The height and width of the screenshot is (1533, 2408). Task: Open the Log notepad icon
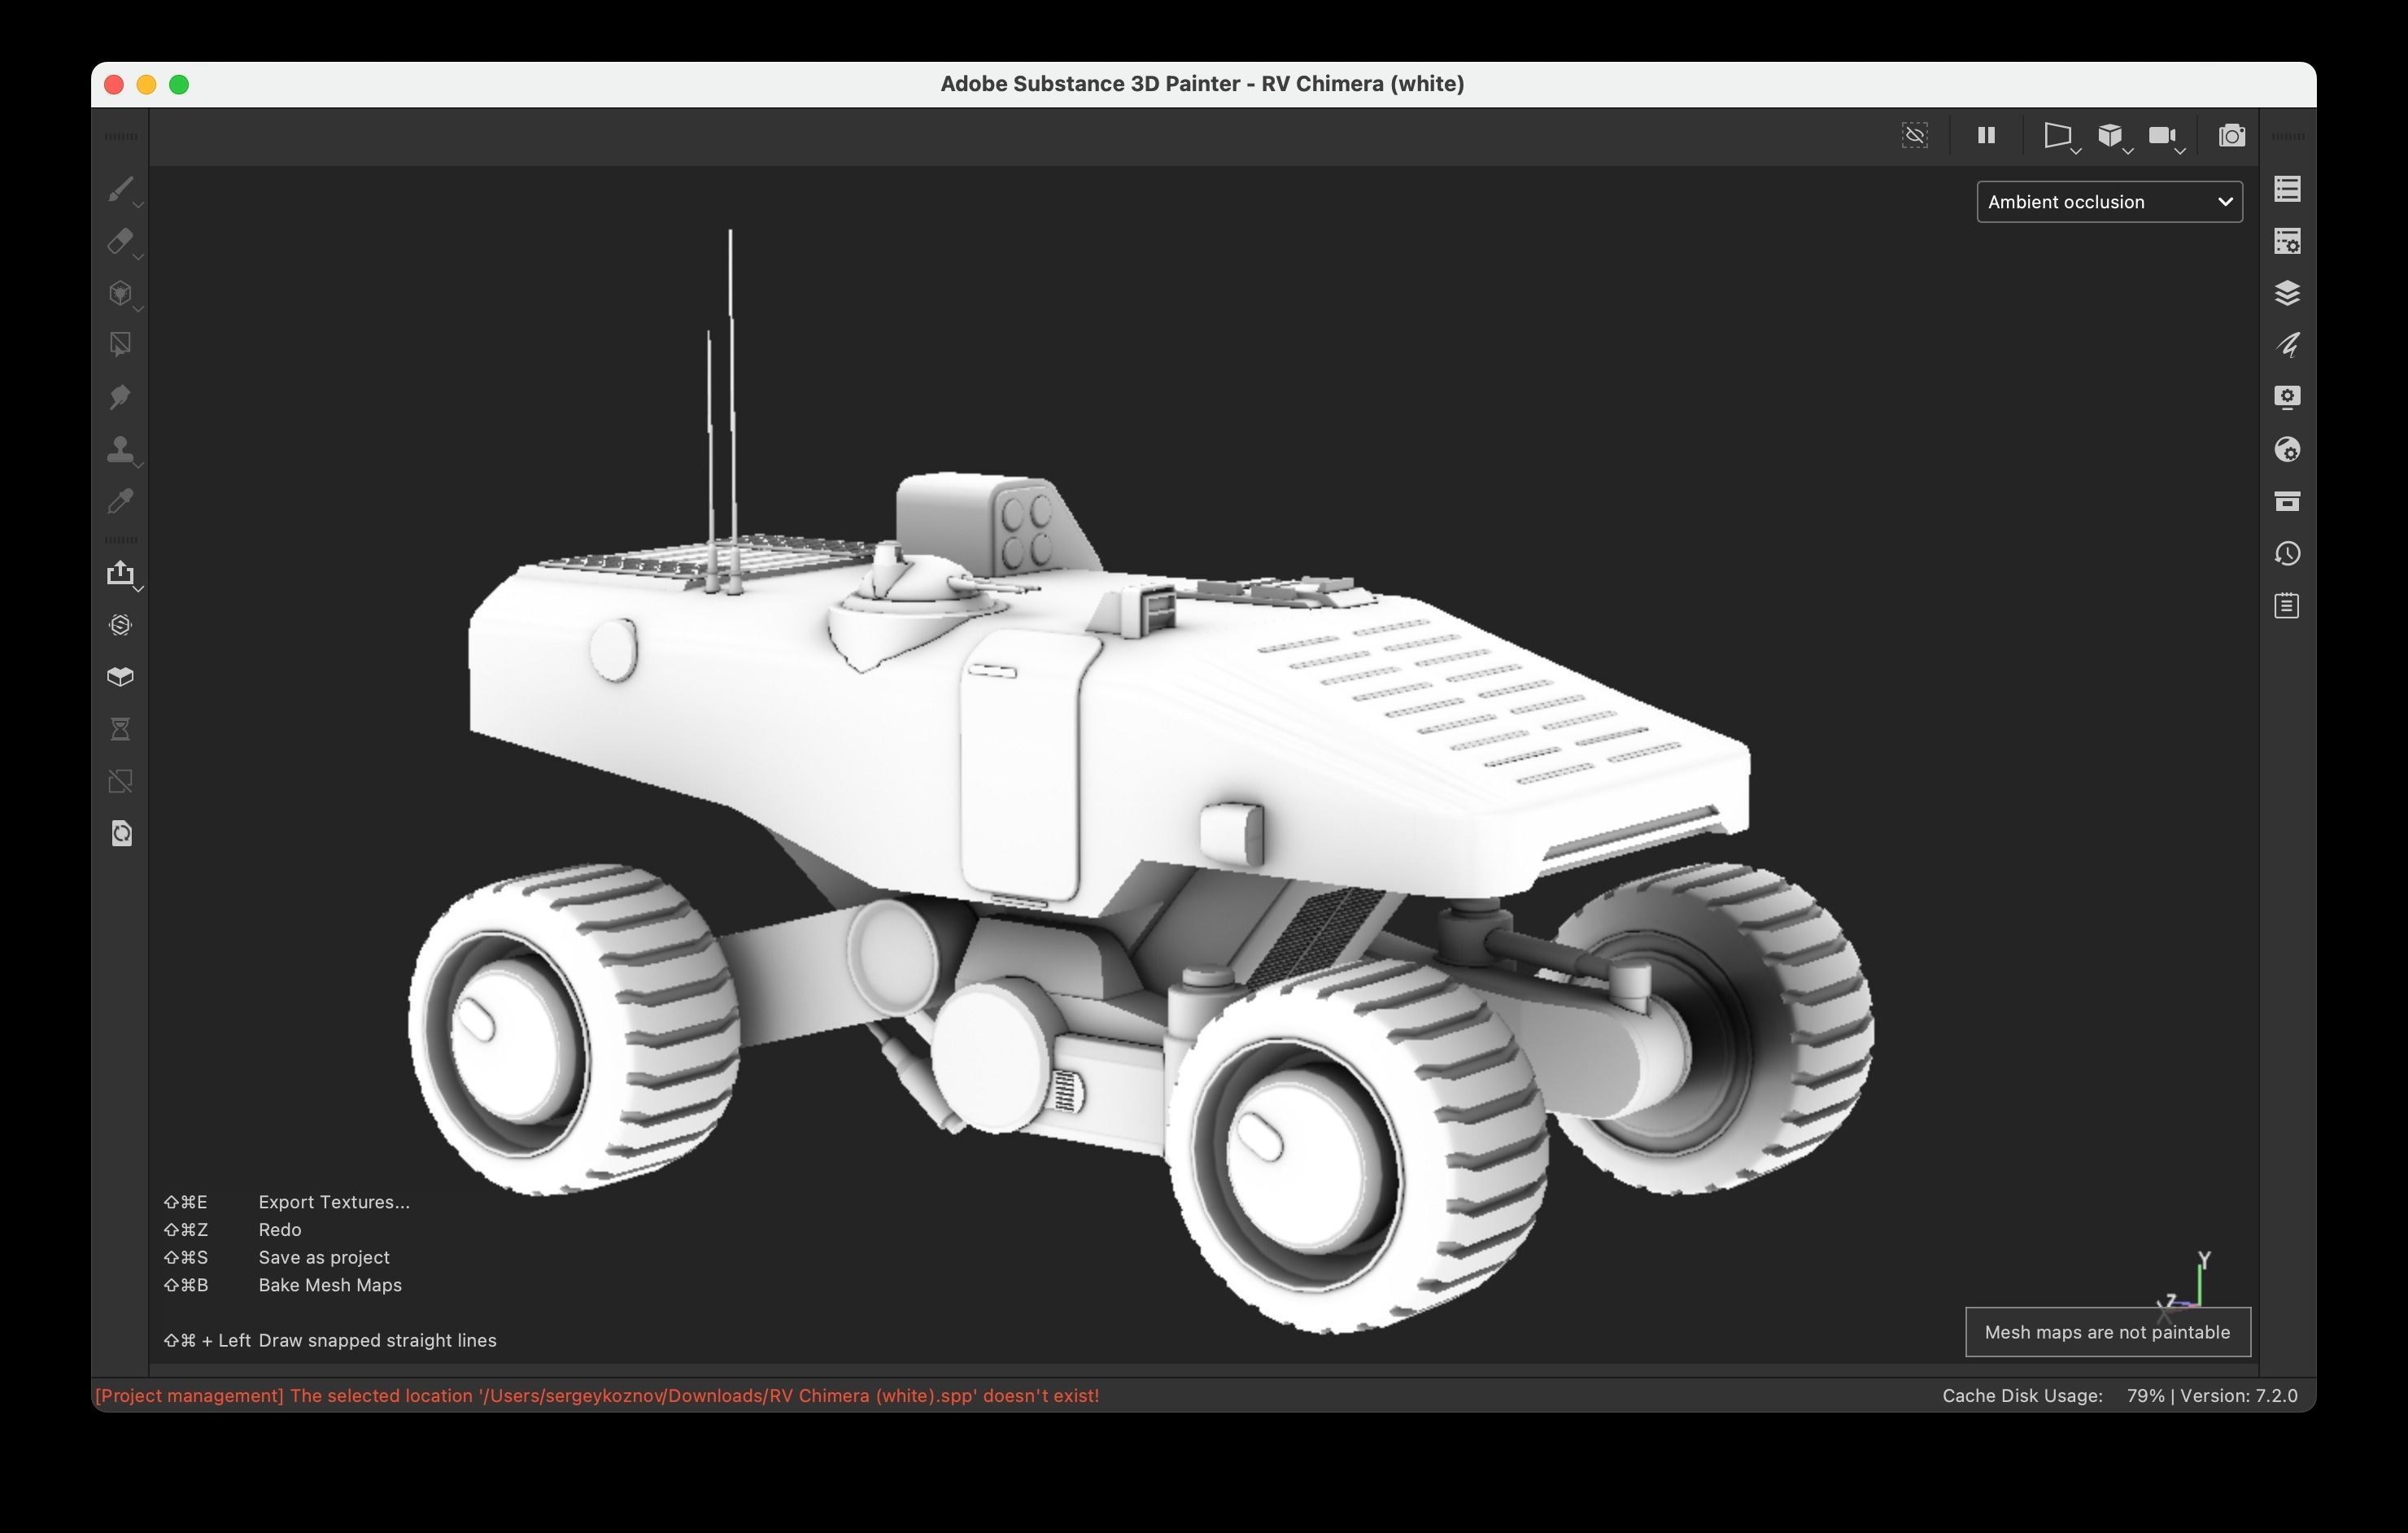pos(2287,605)
